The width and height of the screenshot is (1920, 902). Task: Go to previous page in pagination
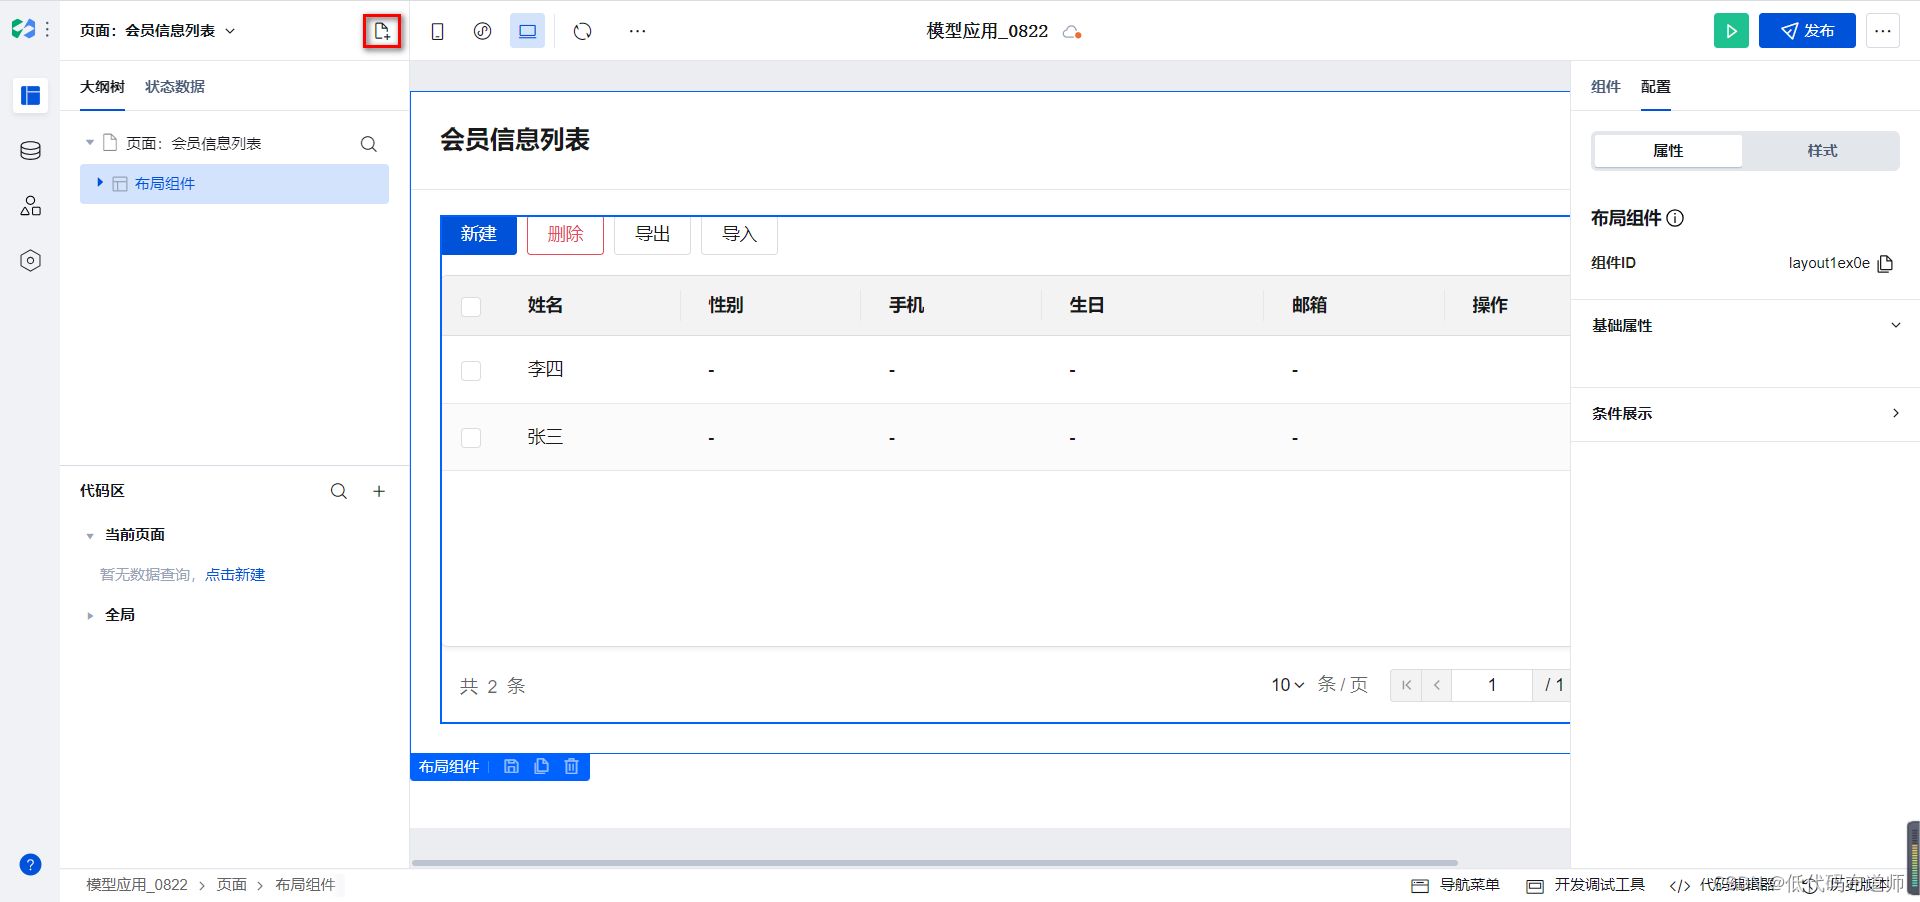point(1436,685)
